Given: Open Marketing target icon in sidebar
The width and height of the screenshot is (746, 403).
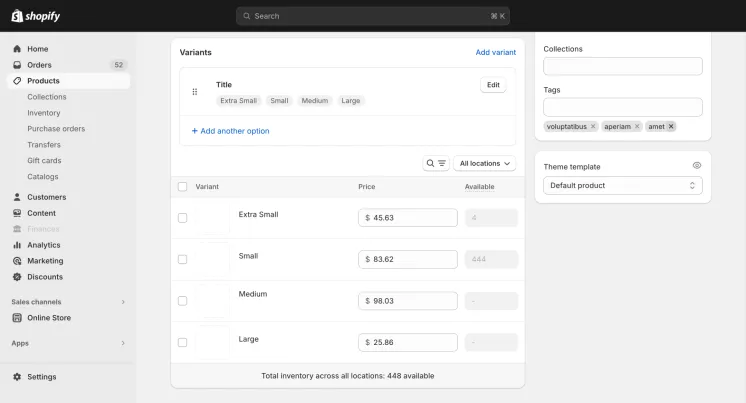Looking at the screenshot, I should pos(17,261).
